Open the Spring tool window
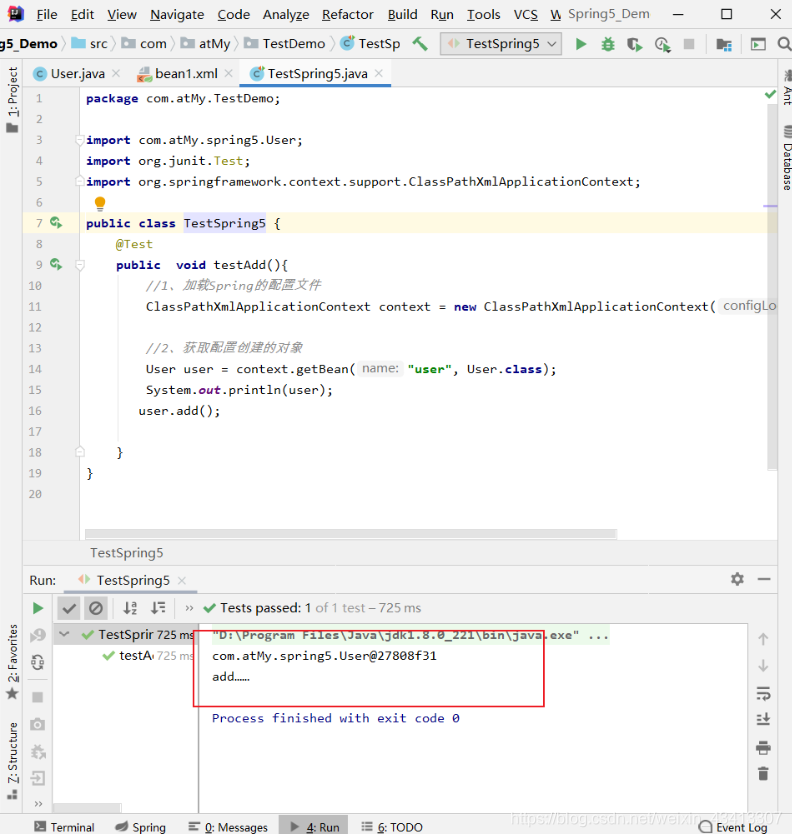Image resolution: width=792 pixels, height=837 pixels. click(x=141, y=827)
